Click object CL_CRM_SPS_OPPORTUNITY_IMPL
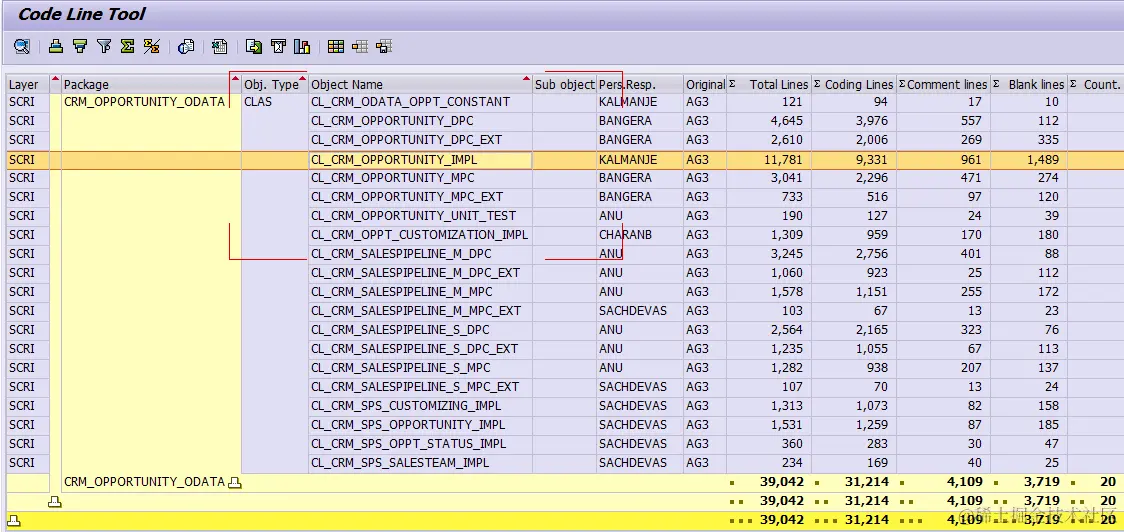 point(420,424)
